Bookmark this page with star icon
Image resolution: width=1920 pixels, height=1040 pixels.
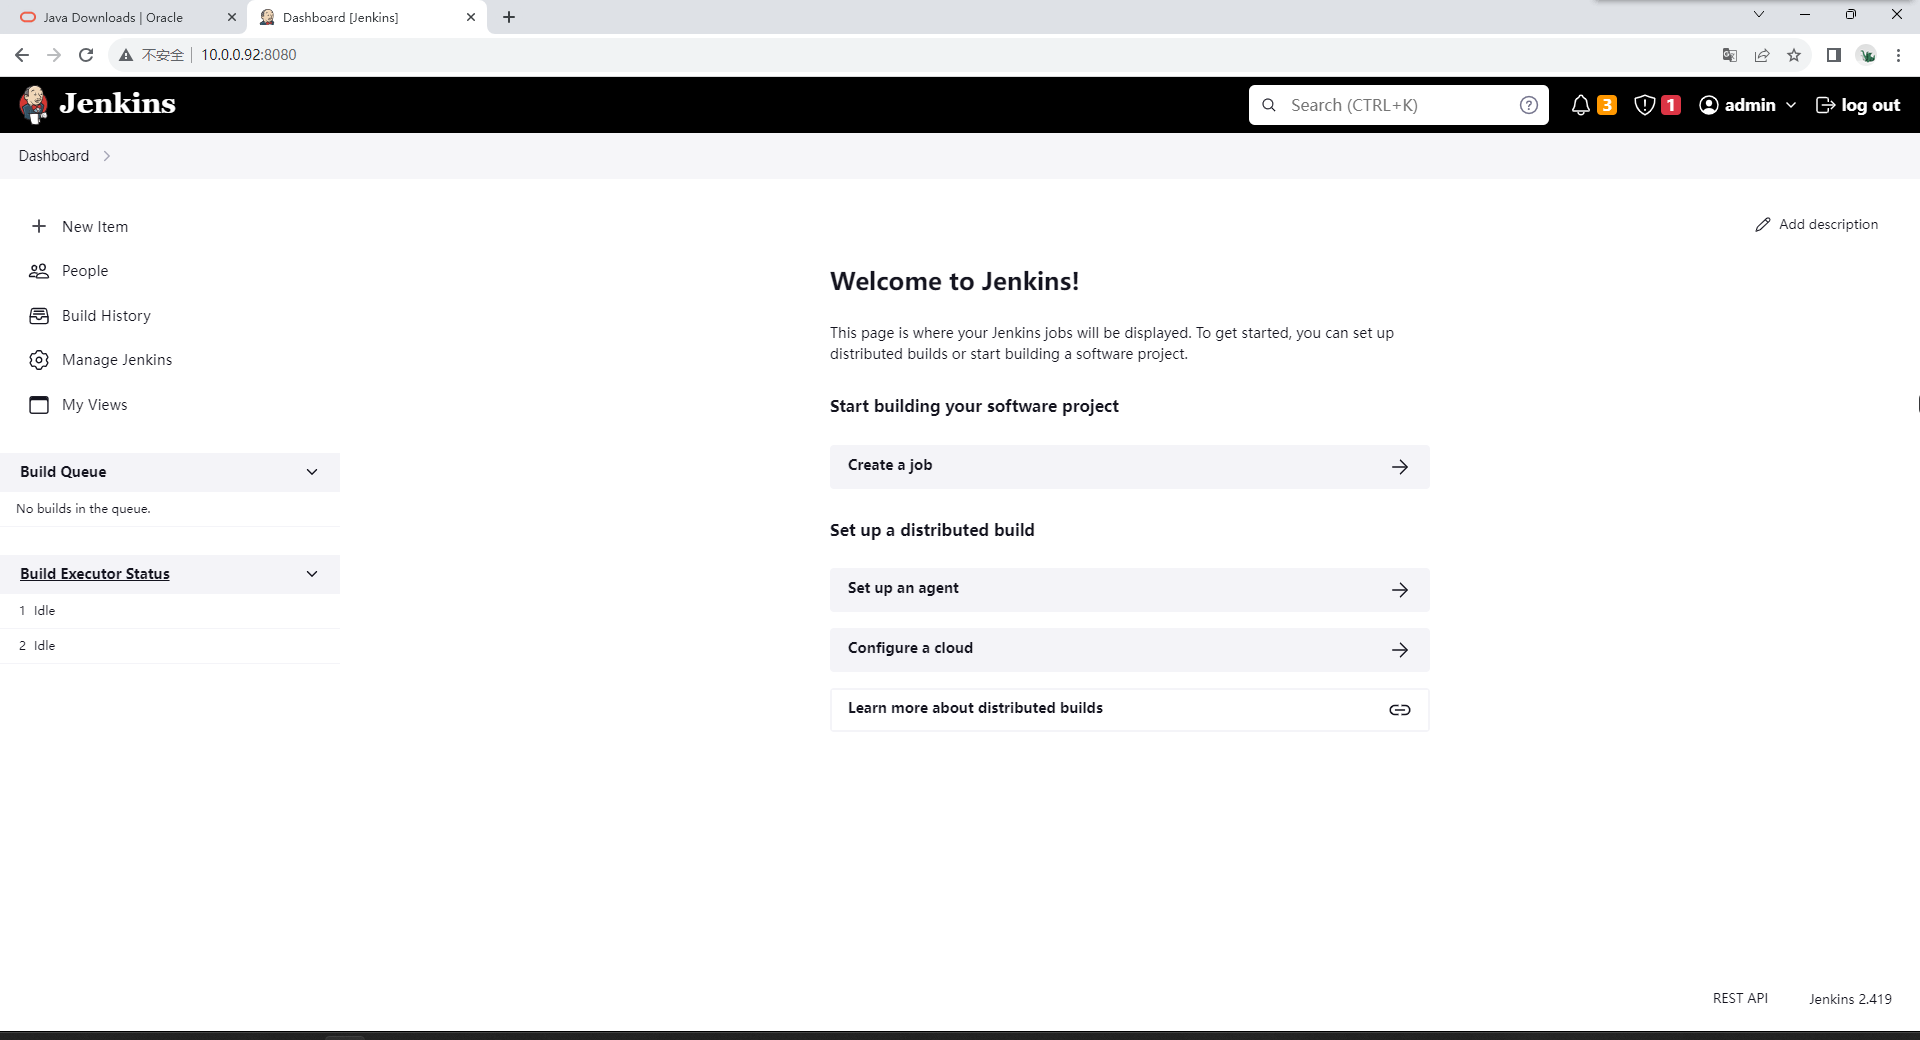tap(1794, 55)
